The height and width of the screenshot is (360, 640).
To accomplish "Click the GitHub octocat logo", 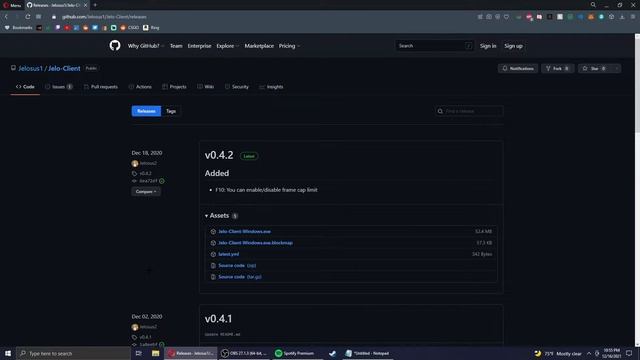I will [x=115, y=45].
